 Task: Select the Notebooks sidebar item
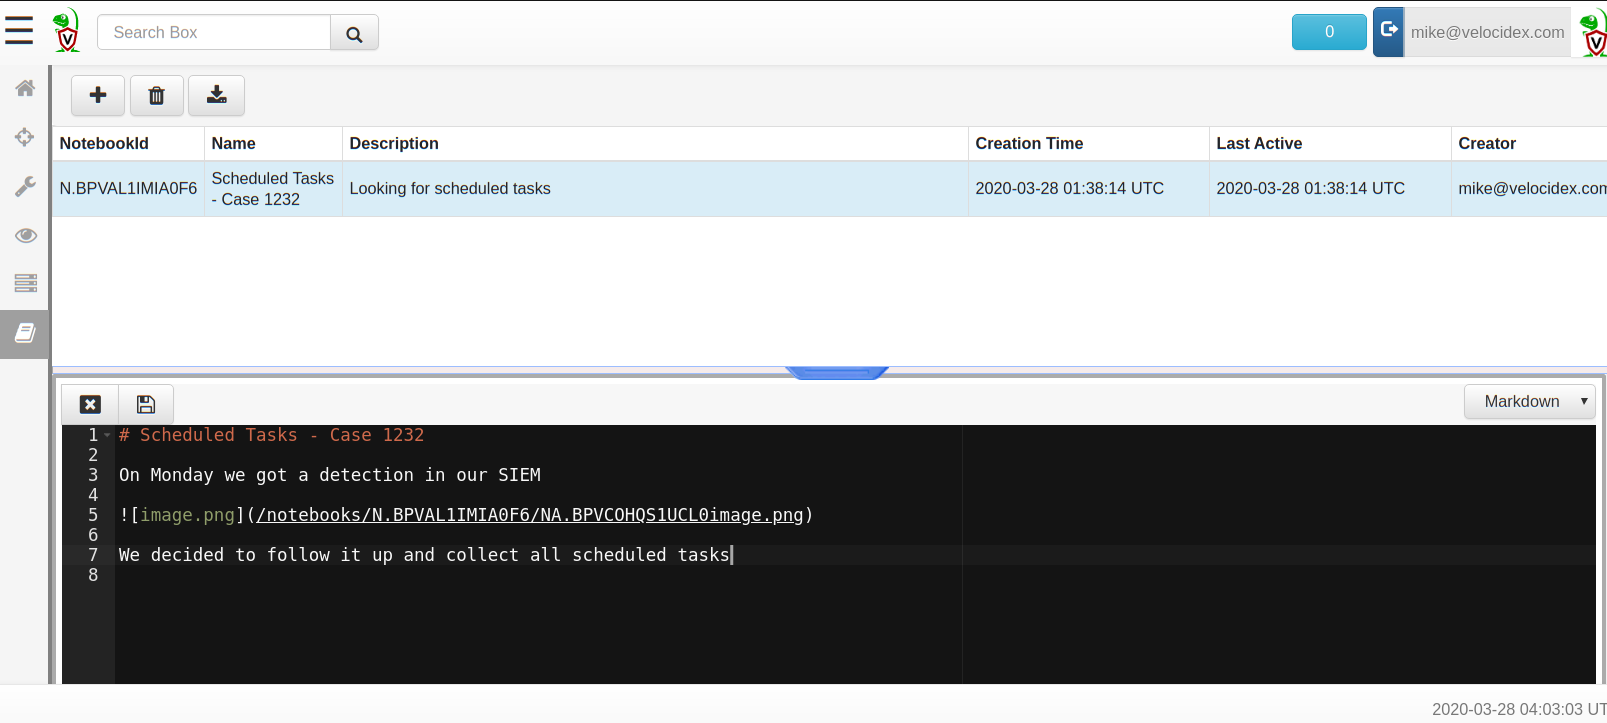click(x=25, y=333)
